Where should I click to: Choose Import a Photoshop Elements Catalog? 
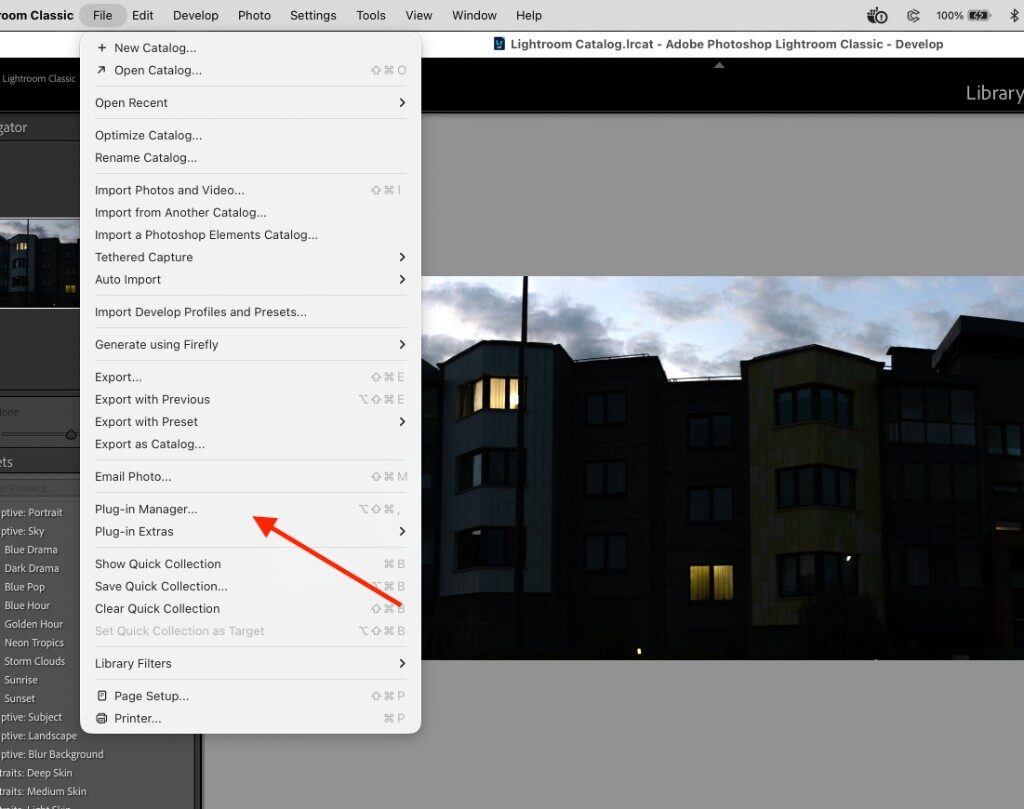pyautogui.click(x=250, y=234)
